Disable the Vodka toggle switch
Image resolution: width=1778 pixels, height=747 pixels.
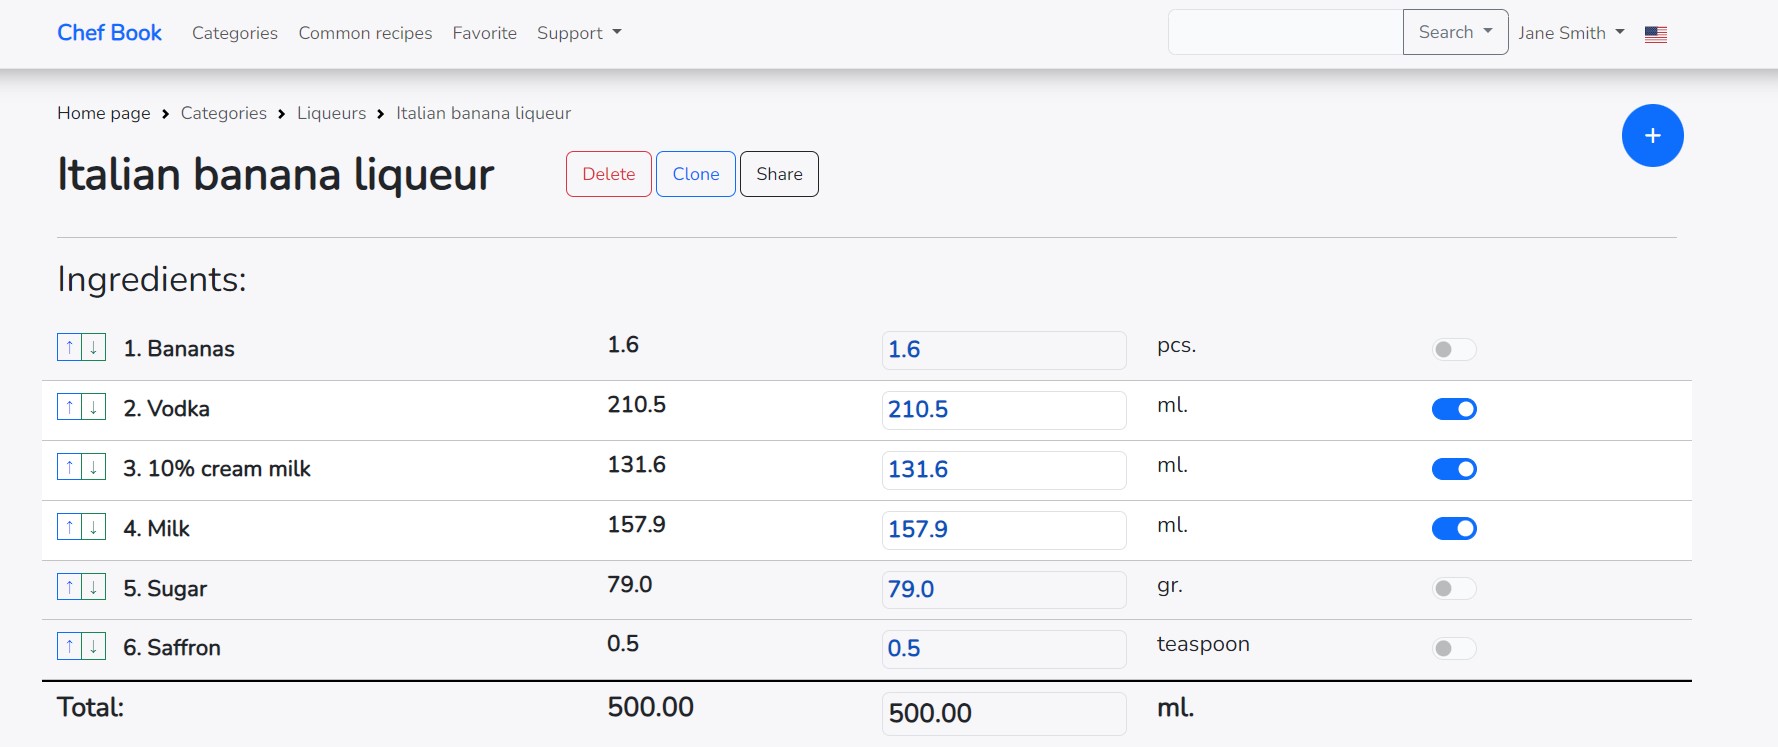(x=1453, y=409)
